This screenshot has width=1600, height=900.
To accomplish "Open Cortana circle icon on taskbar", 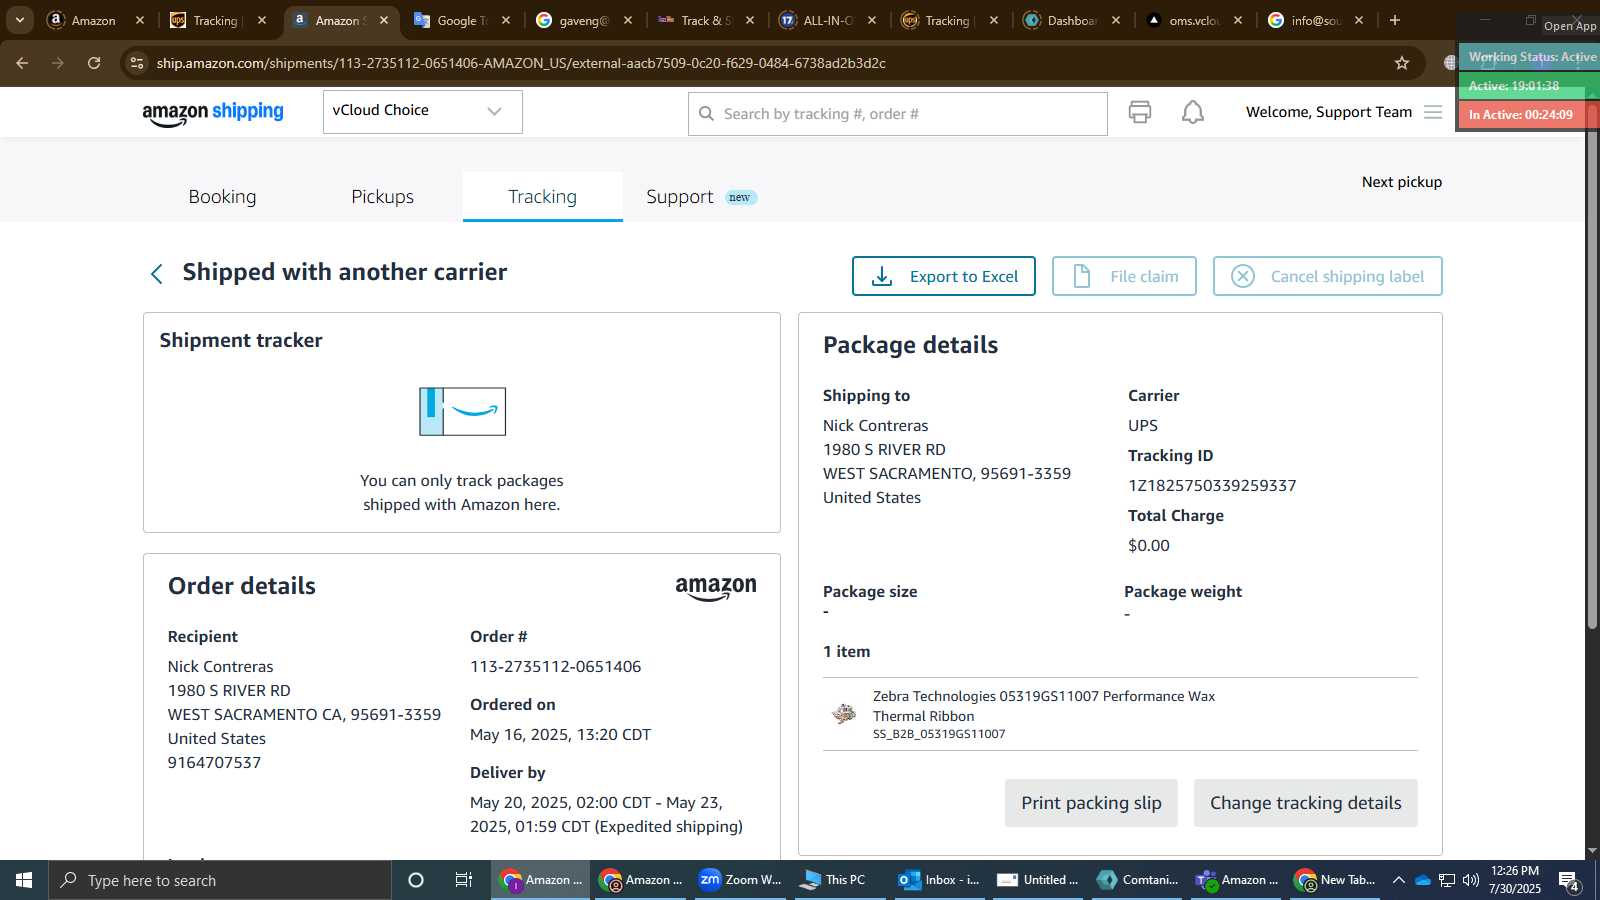I will pyautogui.click(x=416, y=880).
